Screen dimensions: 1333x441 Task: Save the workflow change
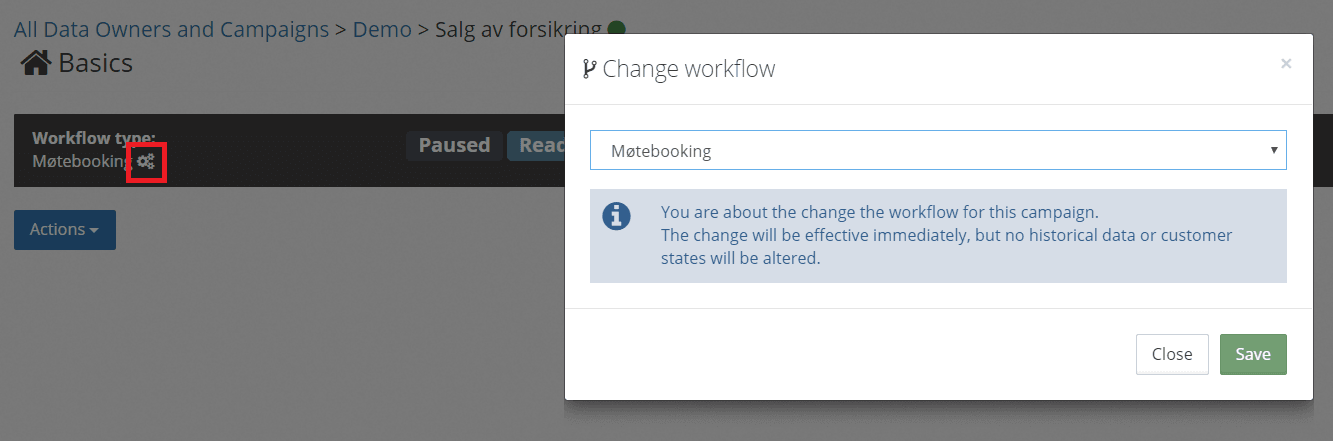1253,354
